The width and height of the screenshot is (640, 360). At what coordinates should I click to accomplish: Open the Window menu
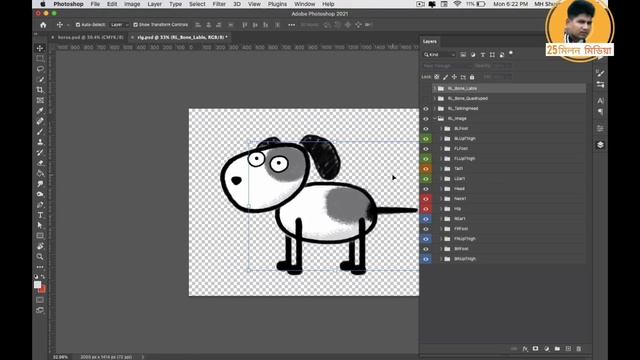[304, 4]
